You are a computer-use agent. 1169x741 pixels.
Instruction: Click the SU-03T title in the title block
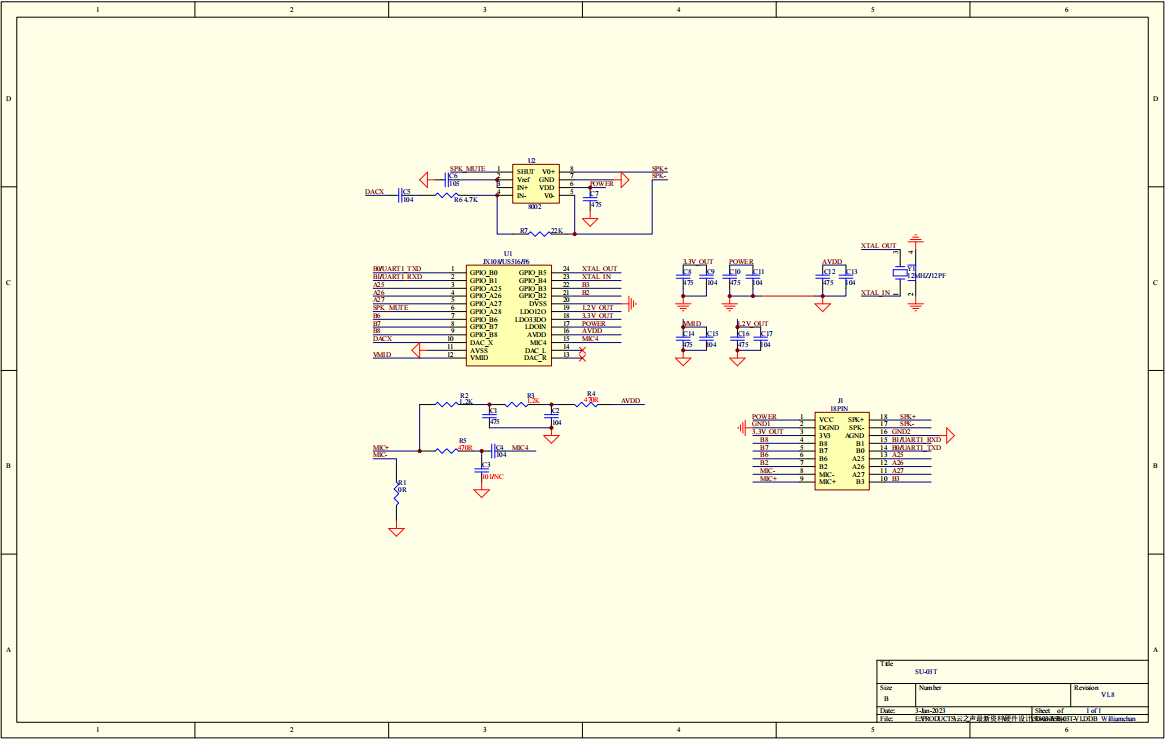click(926, 672)
